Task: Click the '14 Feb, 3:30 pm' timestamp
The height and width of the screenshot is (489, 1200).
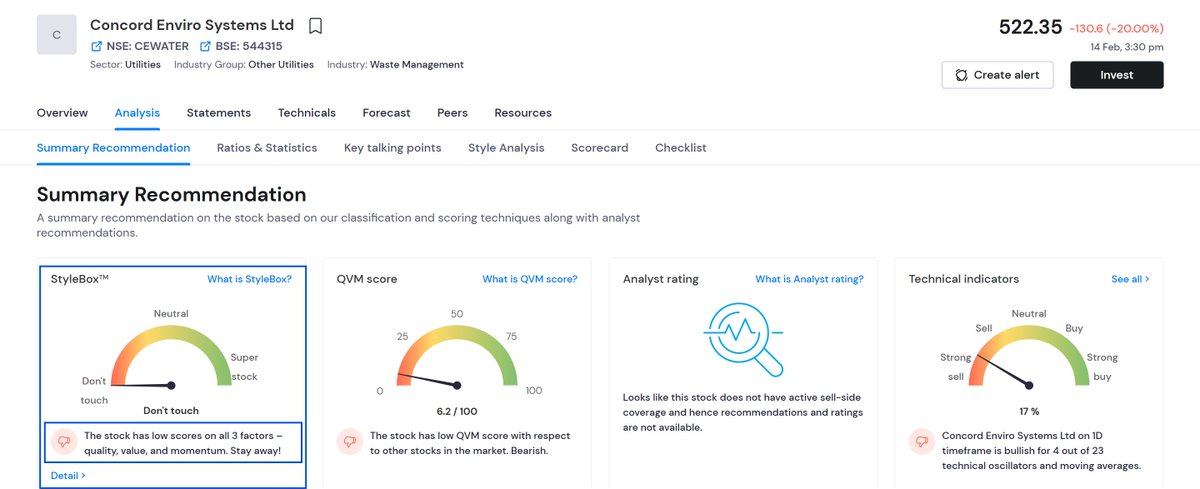Action: click(x=1127, y=47)
